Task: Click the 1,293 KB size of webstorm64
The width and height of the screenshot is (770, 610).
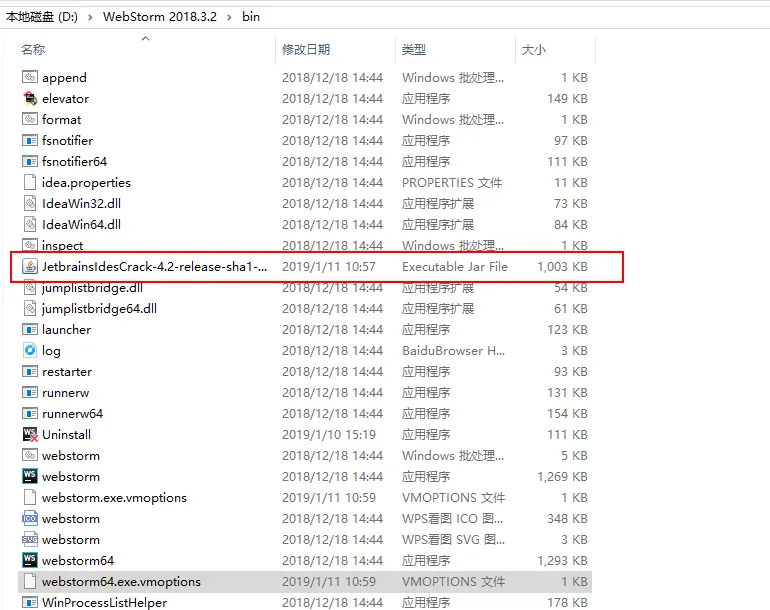Action: tap(562, 560)
